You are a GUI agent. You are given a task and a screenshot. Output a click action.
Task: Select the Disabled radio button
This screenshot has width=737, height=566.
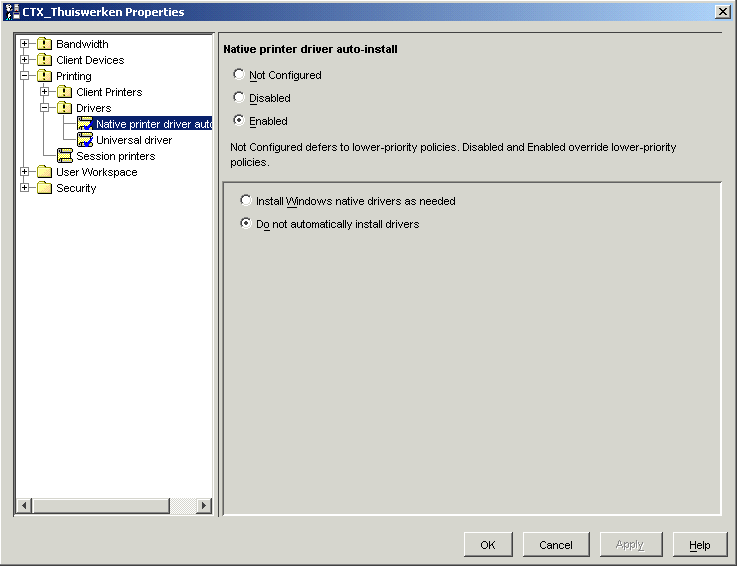(238, 98)
